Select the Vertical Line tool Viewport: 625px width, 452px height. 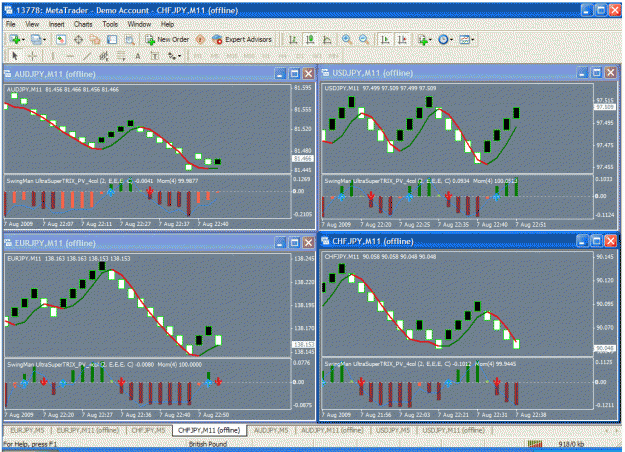click(53, 56)
